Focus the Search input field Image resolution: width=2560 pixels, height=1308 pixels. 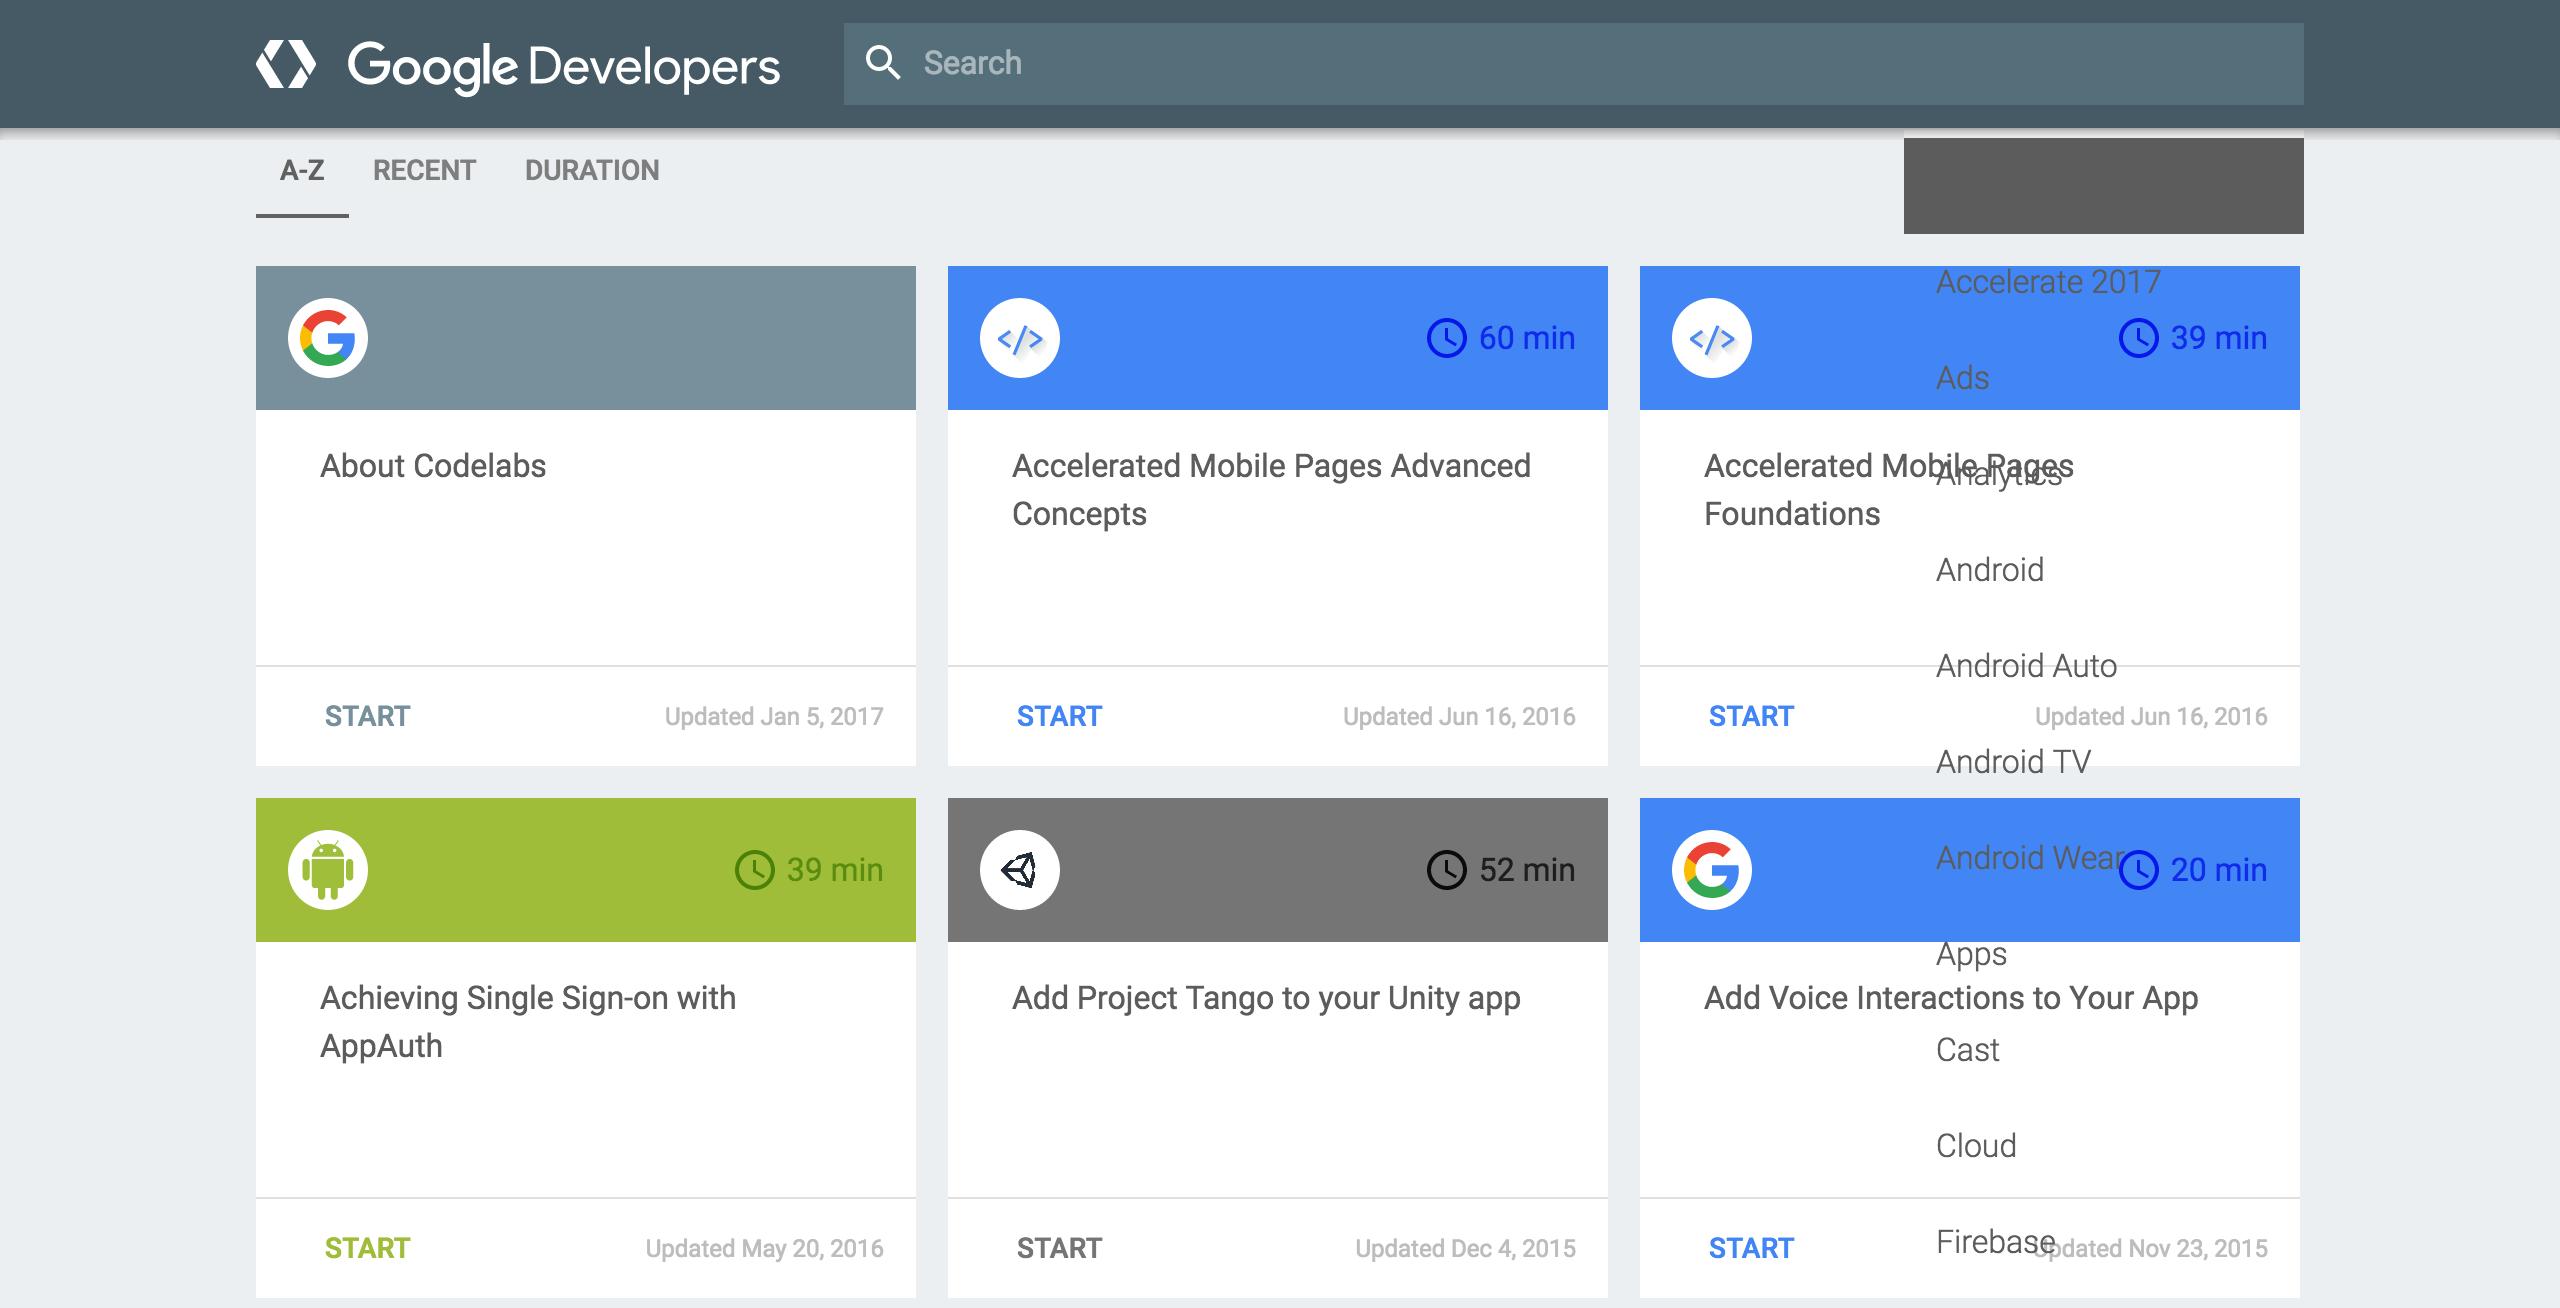[x=1600, y=63]
